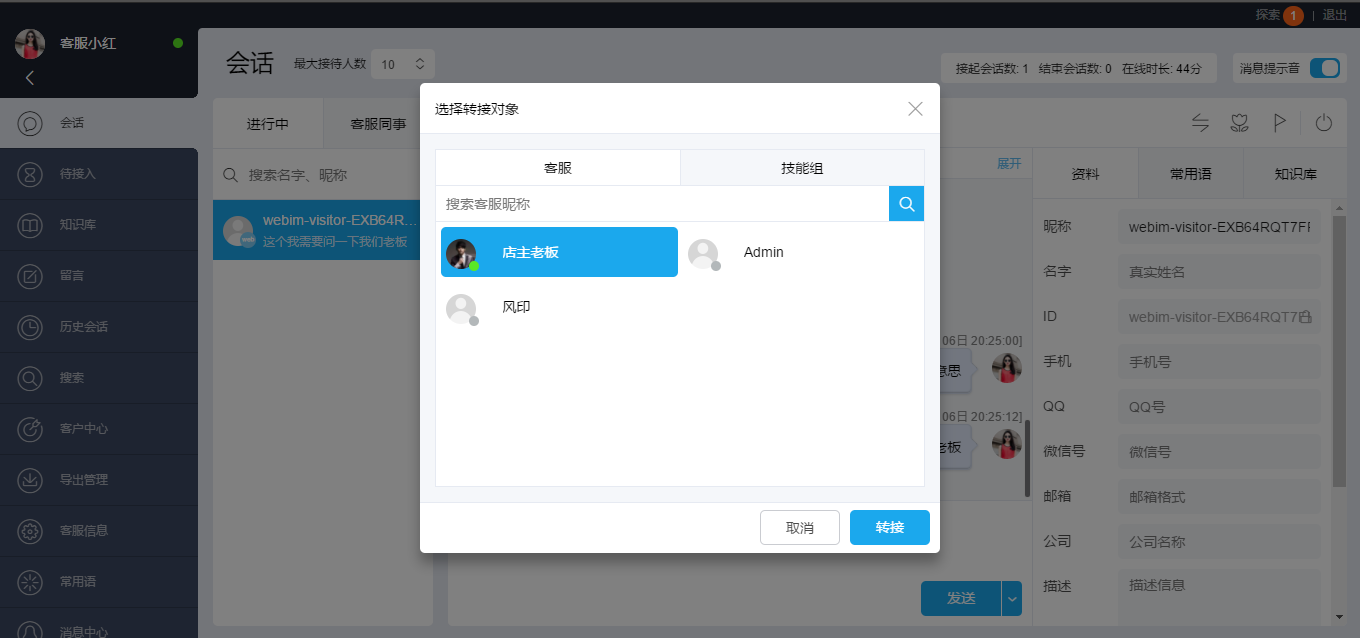Click the 公司名称 field
The width and height of the screenshot is (1360, 638).
click(x=1219, y=542)
